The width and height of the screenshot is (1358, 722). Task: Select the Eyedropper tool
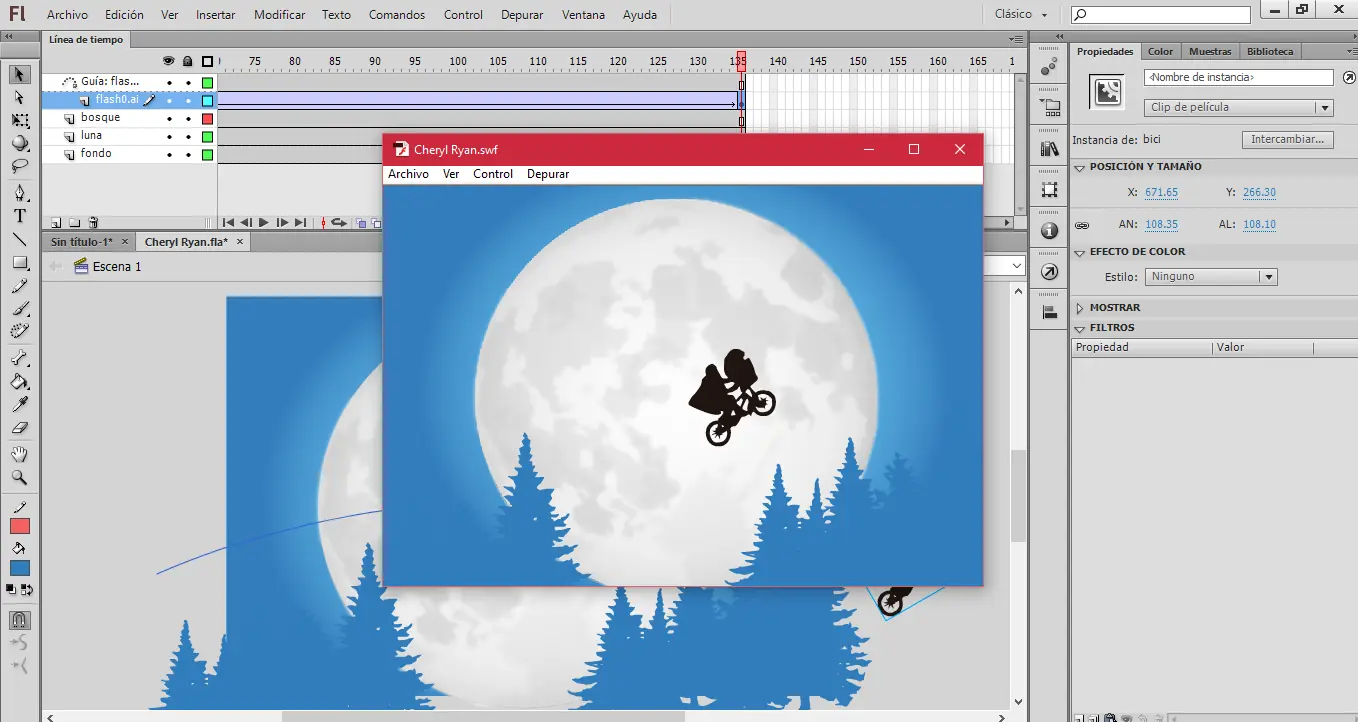pos(20,404)
